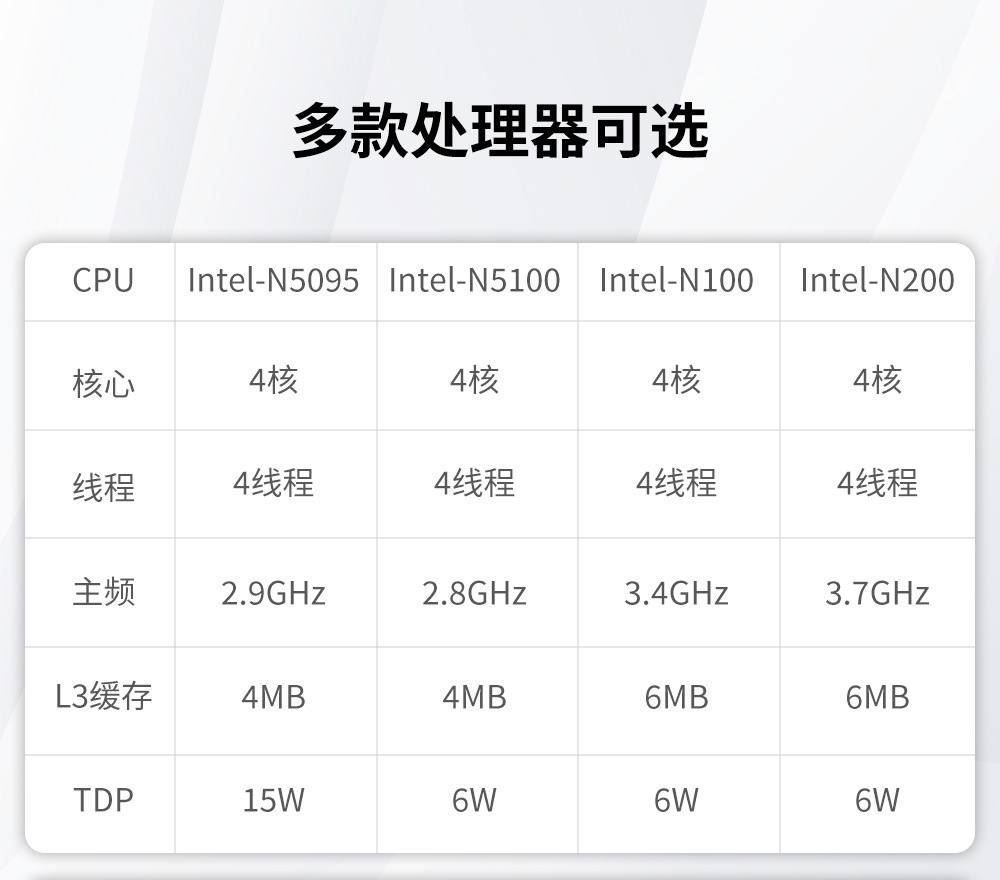
Task: Click the 3.4GHz frequency cell
Action: click(x=676, y=593)
